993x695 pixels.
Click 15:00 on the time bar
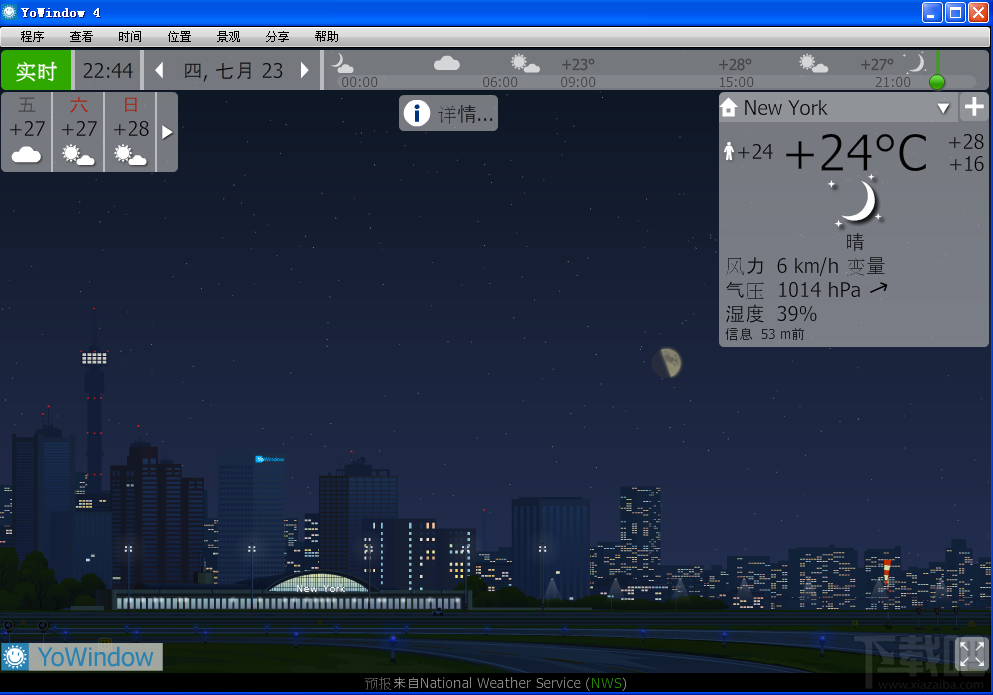[736, 82]
